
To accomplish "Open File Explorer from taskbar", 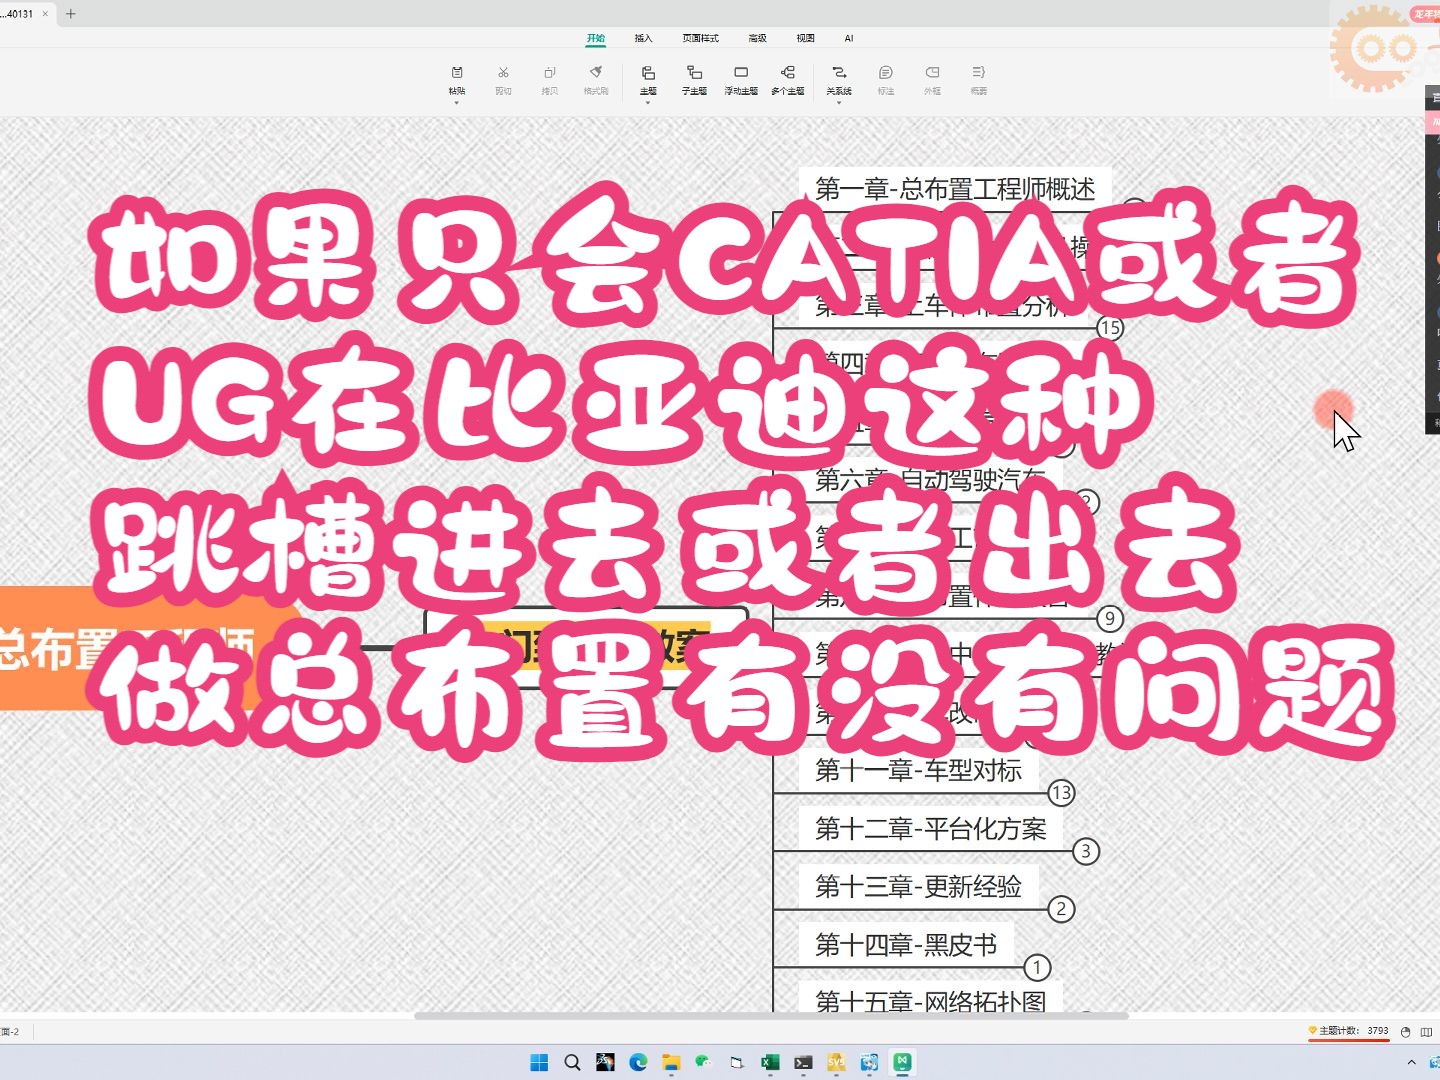I will tap(671, 1062).
